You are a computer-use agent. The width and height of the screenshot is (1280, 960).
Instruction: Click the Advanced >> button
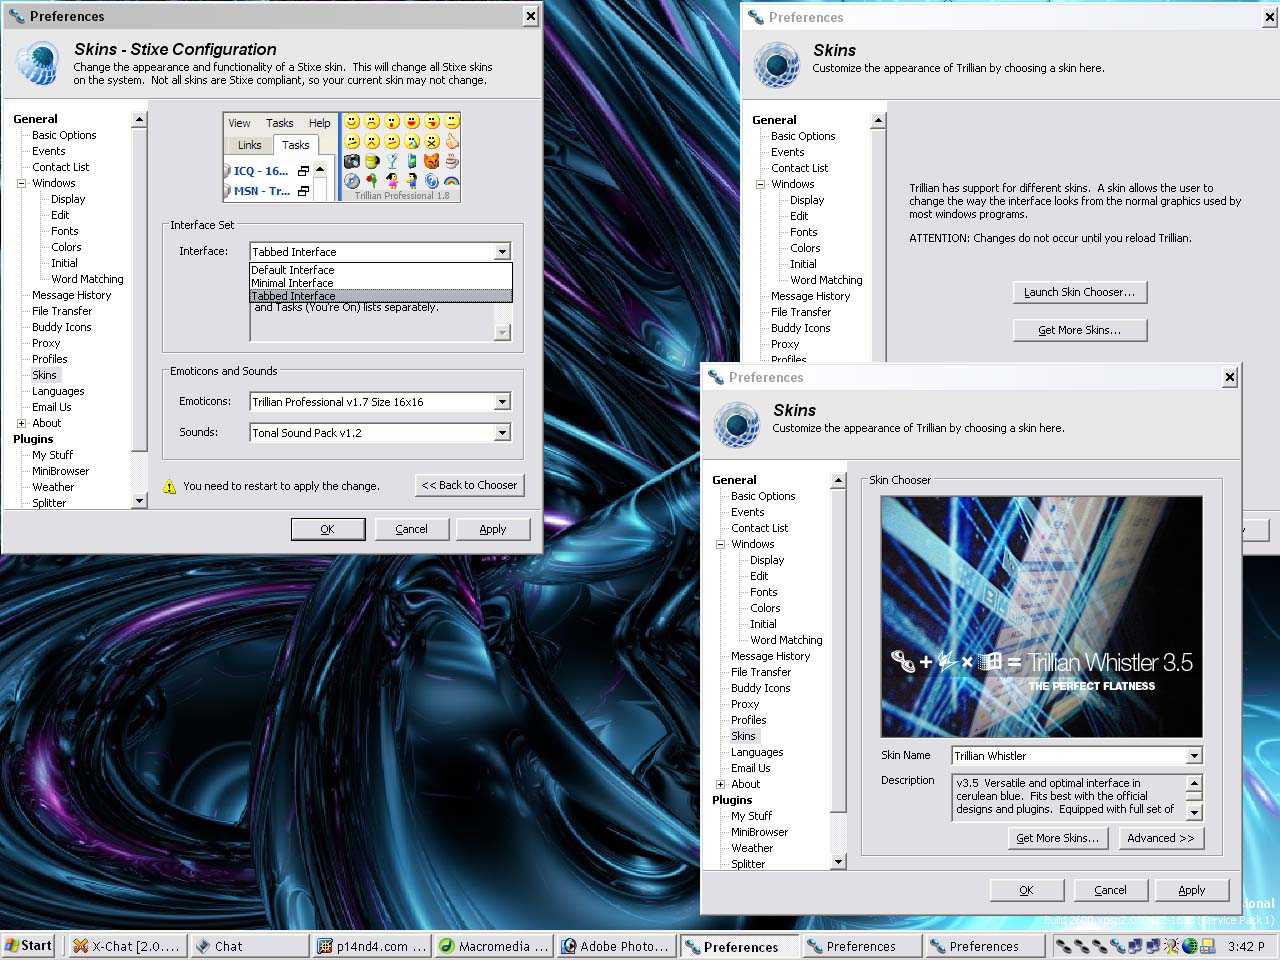click(x=1160, y=838)
